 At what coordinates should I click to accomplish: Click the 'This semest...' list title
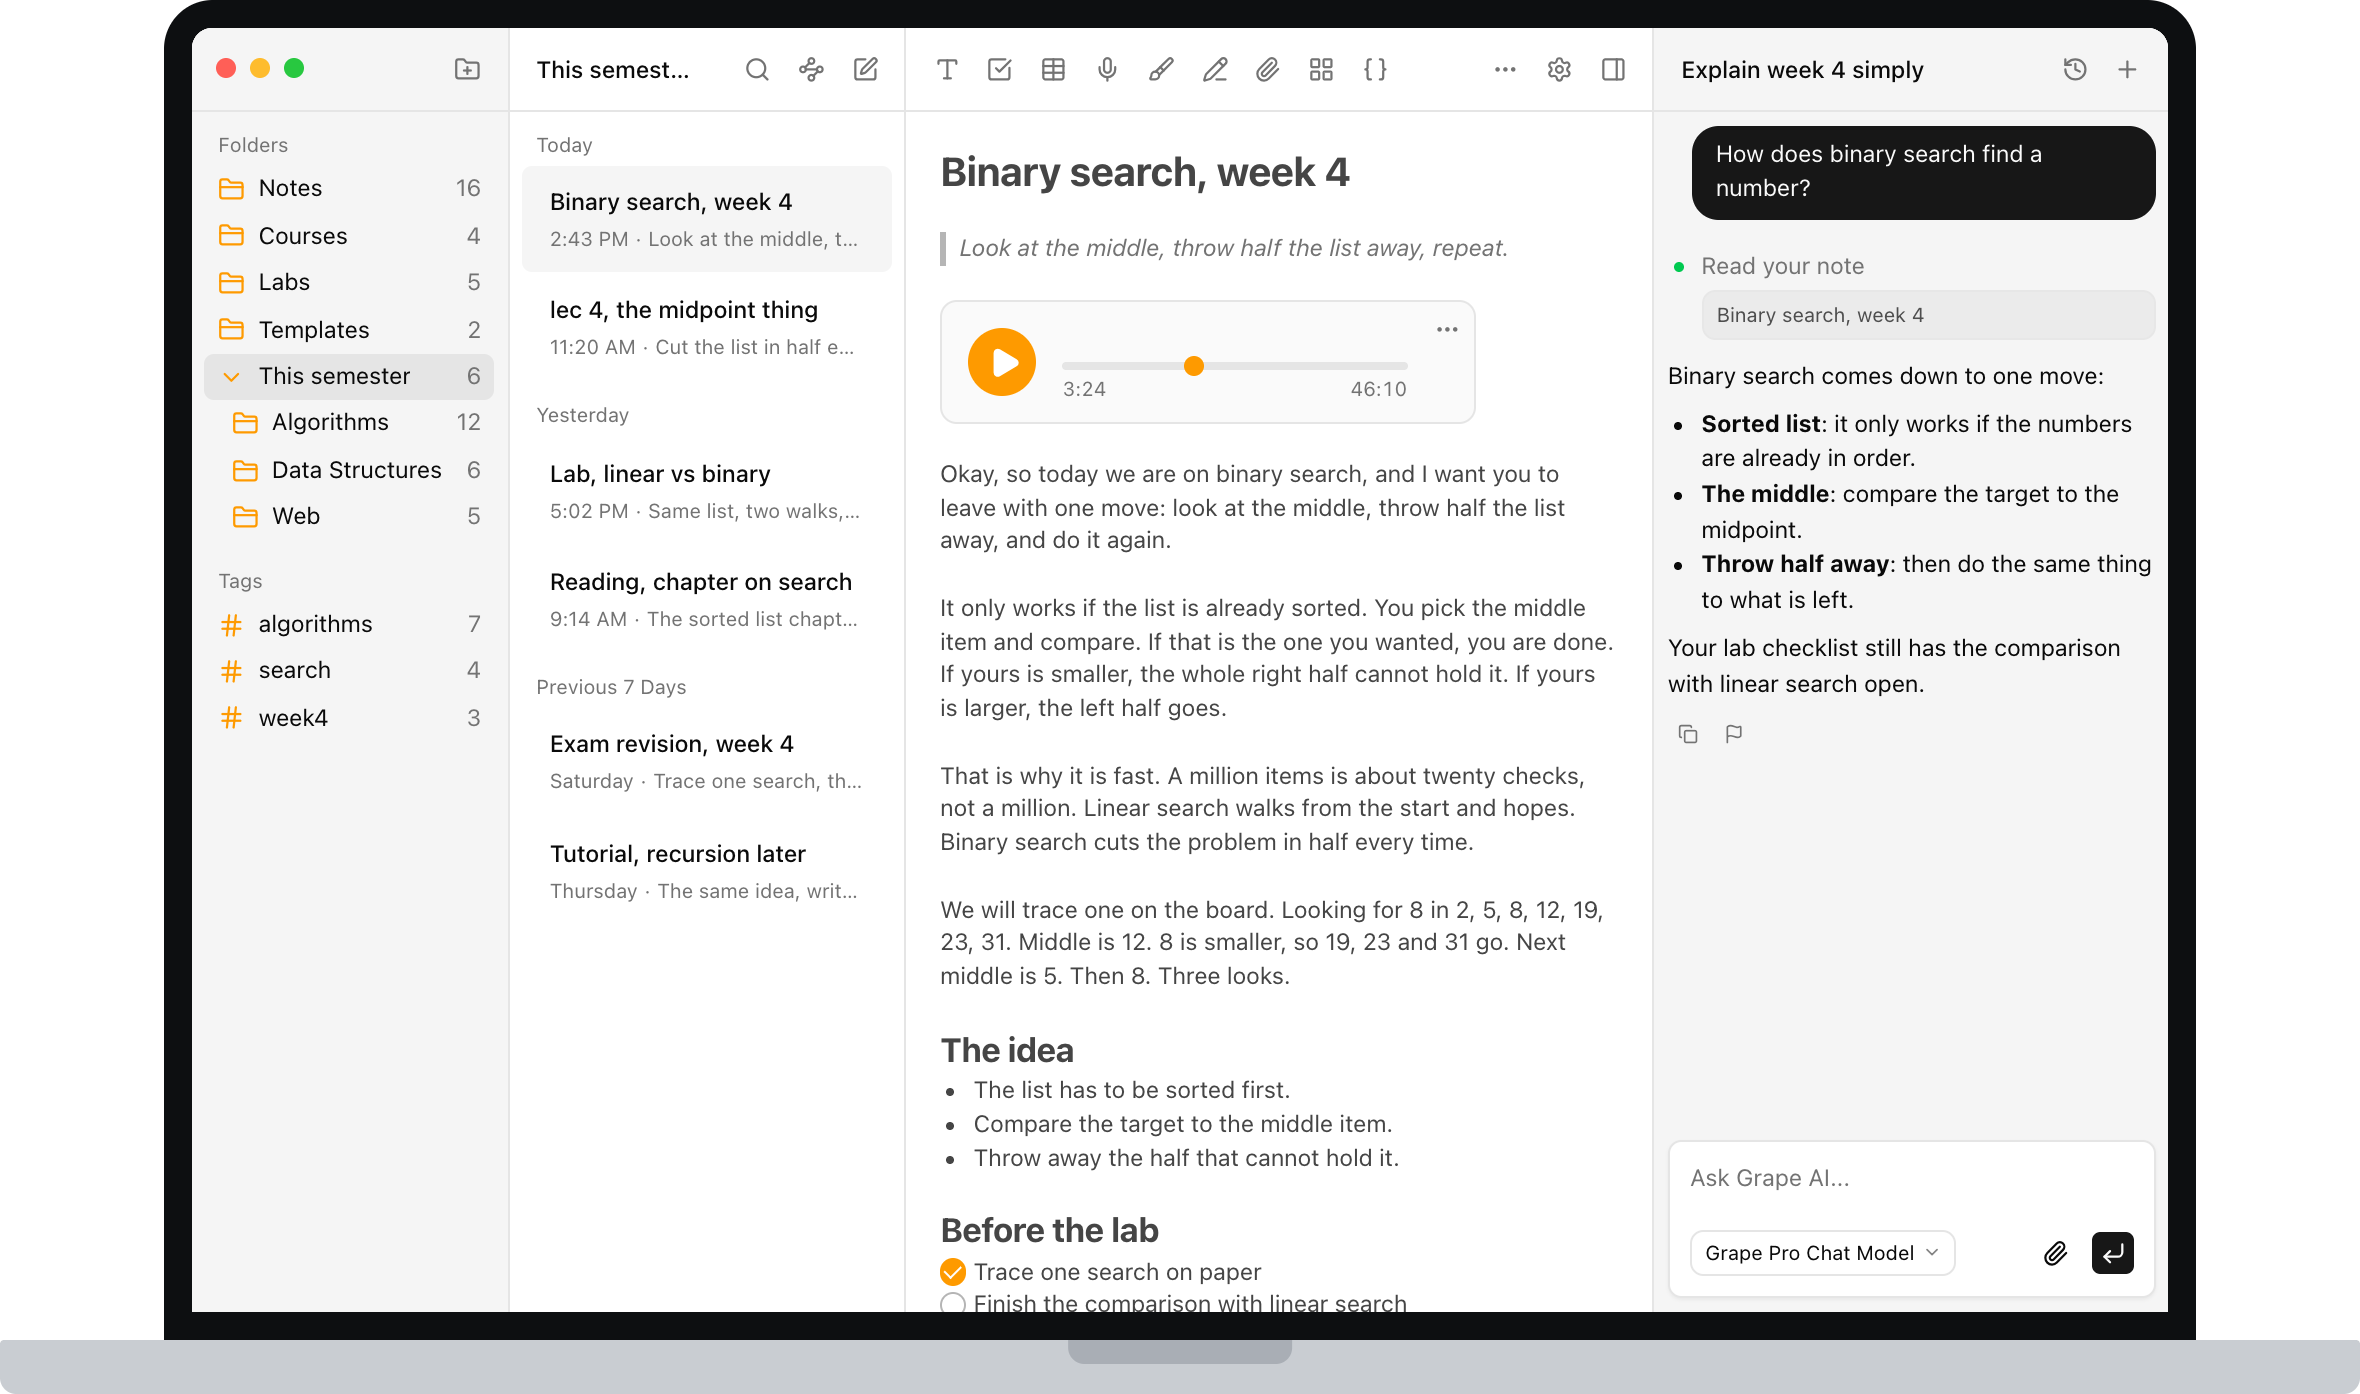click(613, 70)
